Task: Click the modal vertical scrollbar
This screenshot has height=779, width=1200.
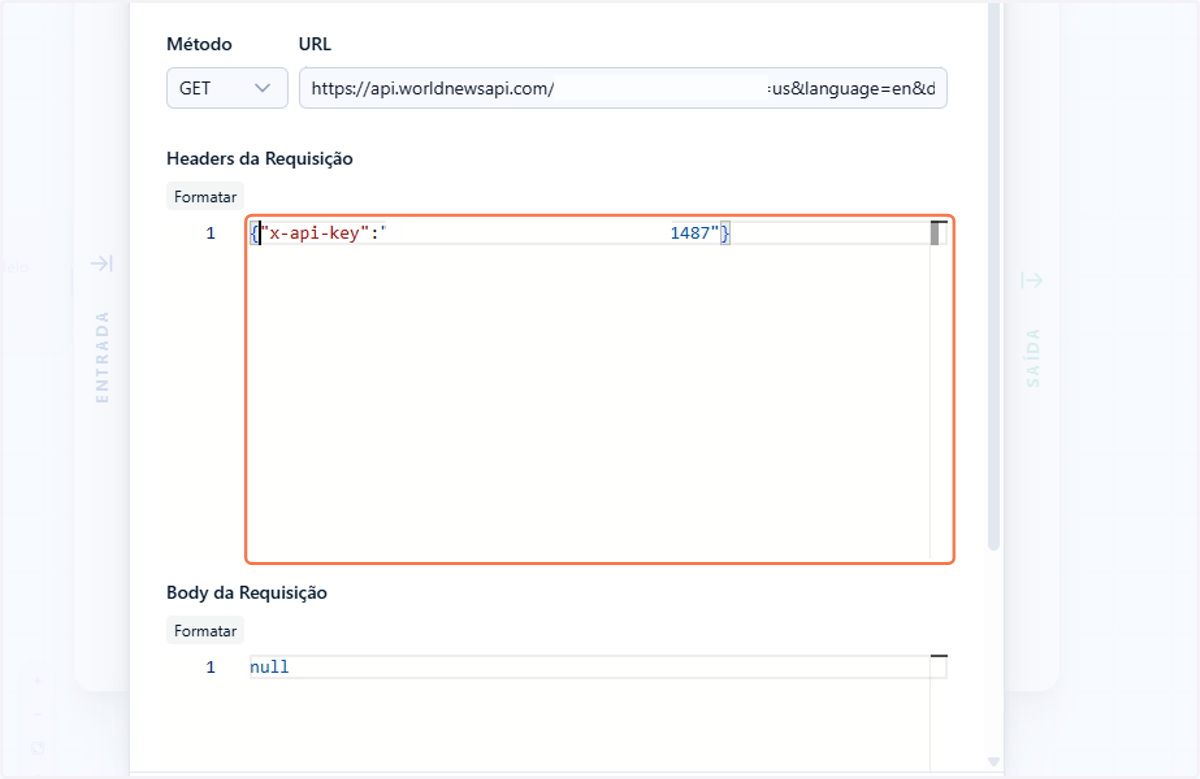Action: point(994,275)
